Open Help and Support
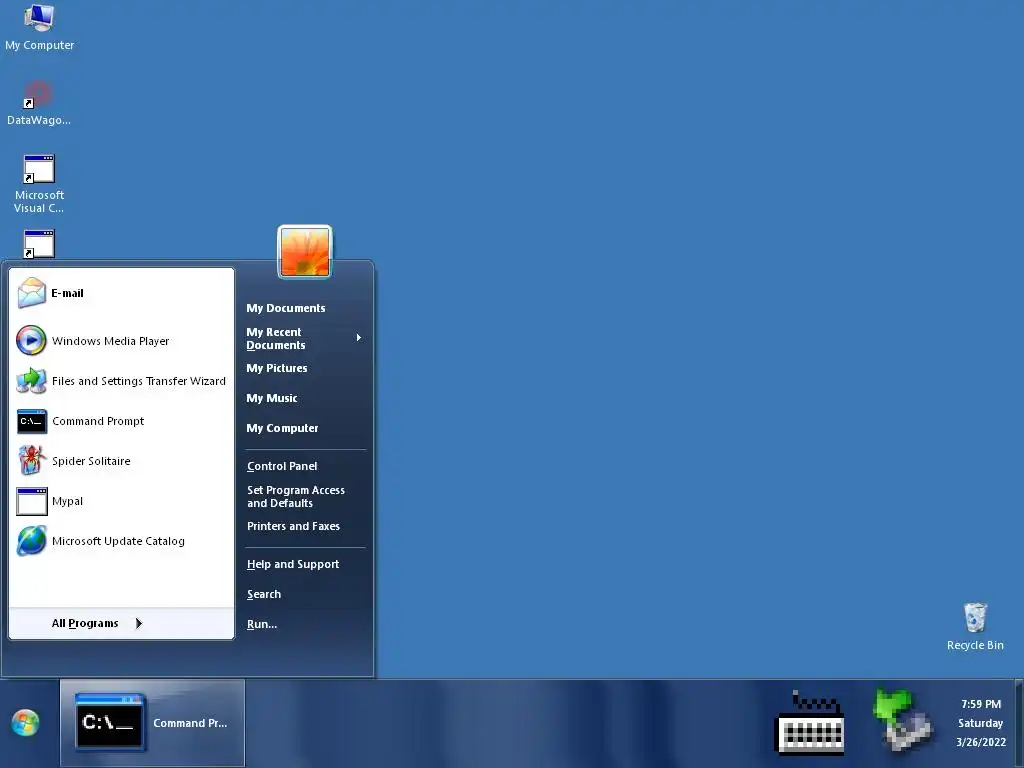This screenshot has height=768, width=1024. click(x=293, y=564)
